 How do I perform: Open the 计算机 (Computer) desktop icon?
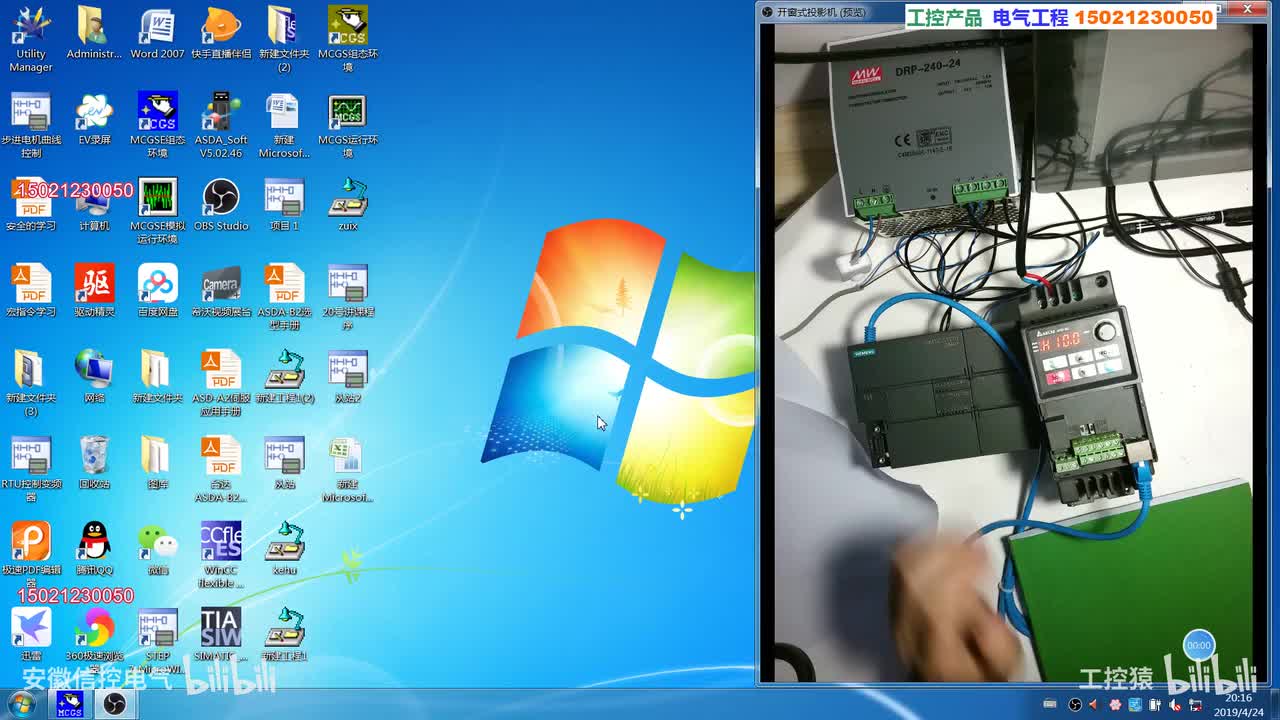point(94,206)
